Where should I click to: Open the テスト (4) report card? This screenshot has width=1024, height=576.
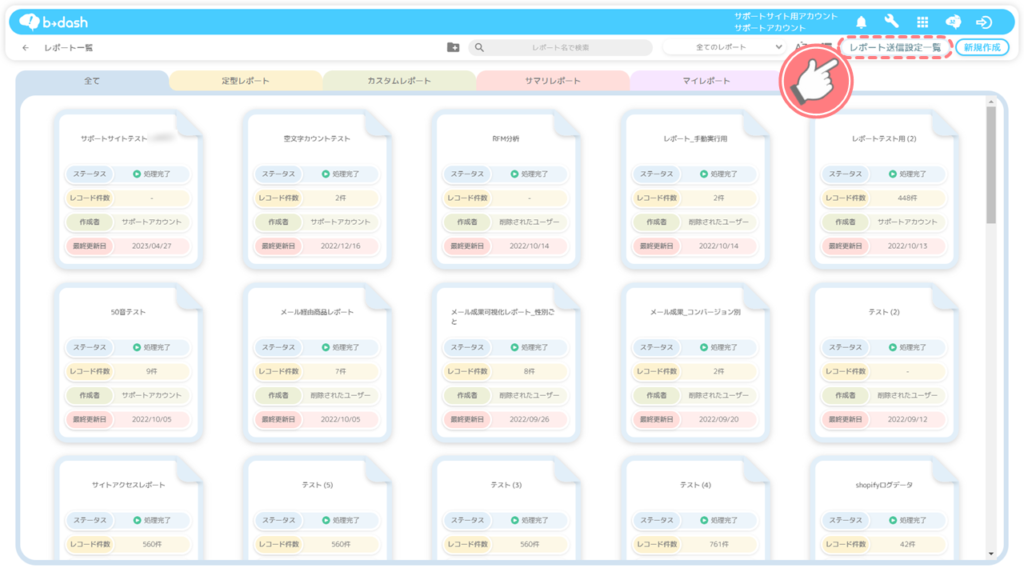pos(696,509)
